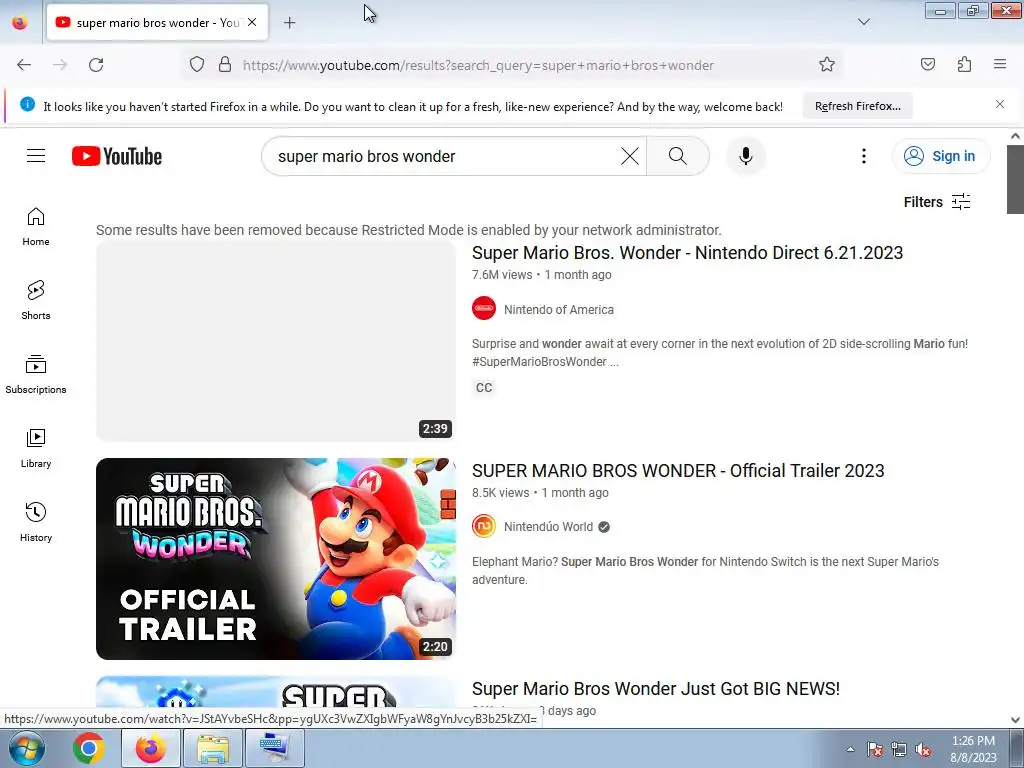Click the Sign in button
This screenshot has height=768, width=1024.
coord(941,156)
